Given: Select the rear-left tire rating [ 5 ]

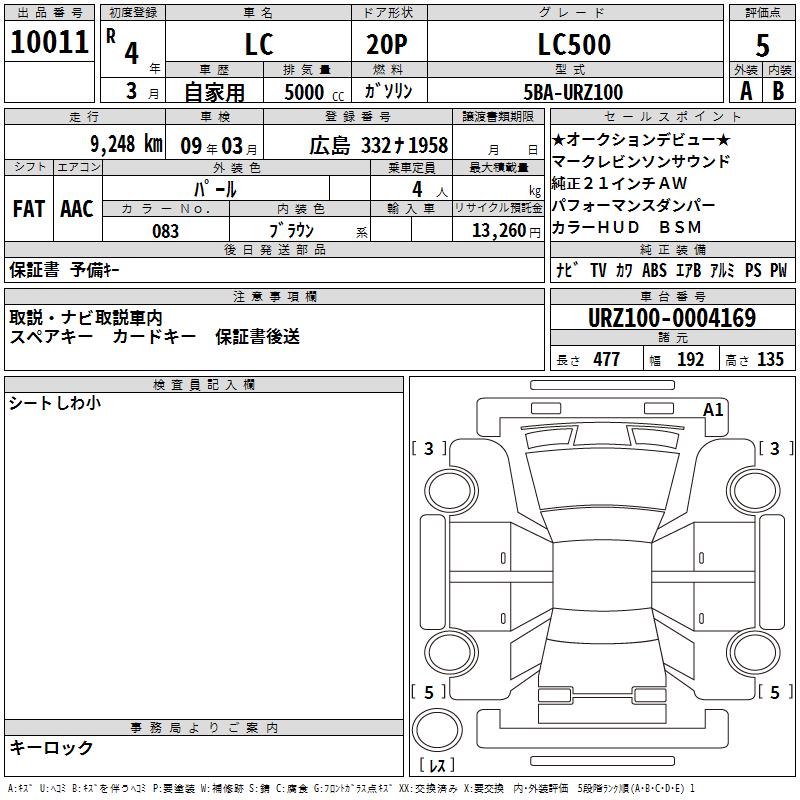Looking at the screenshot, I should [429, 692].
